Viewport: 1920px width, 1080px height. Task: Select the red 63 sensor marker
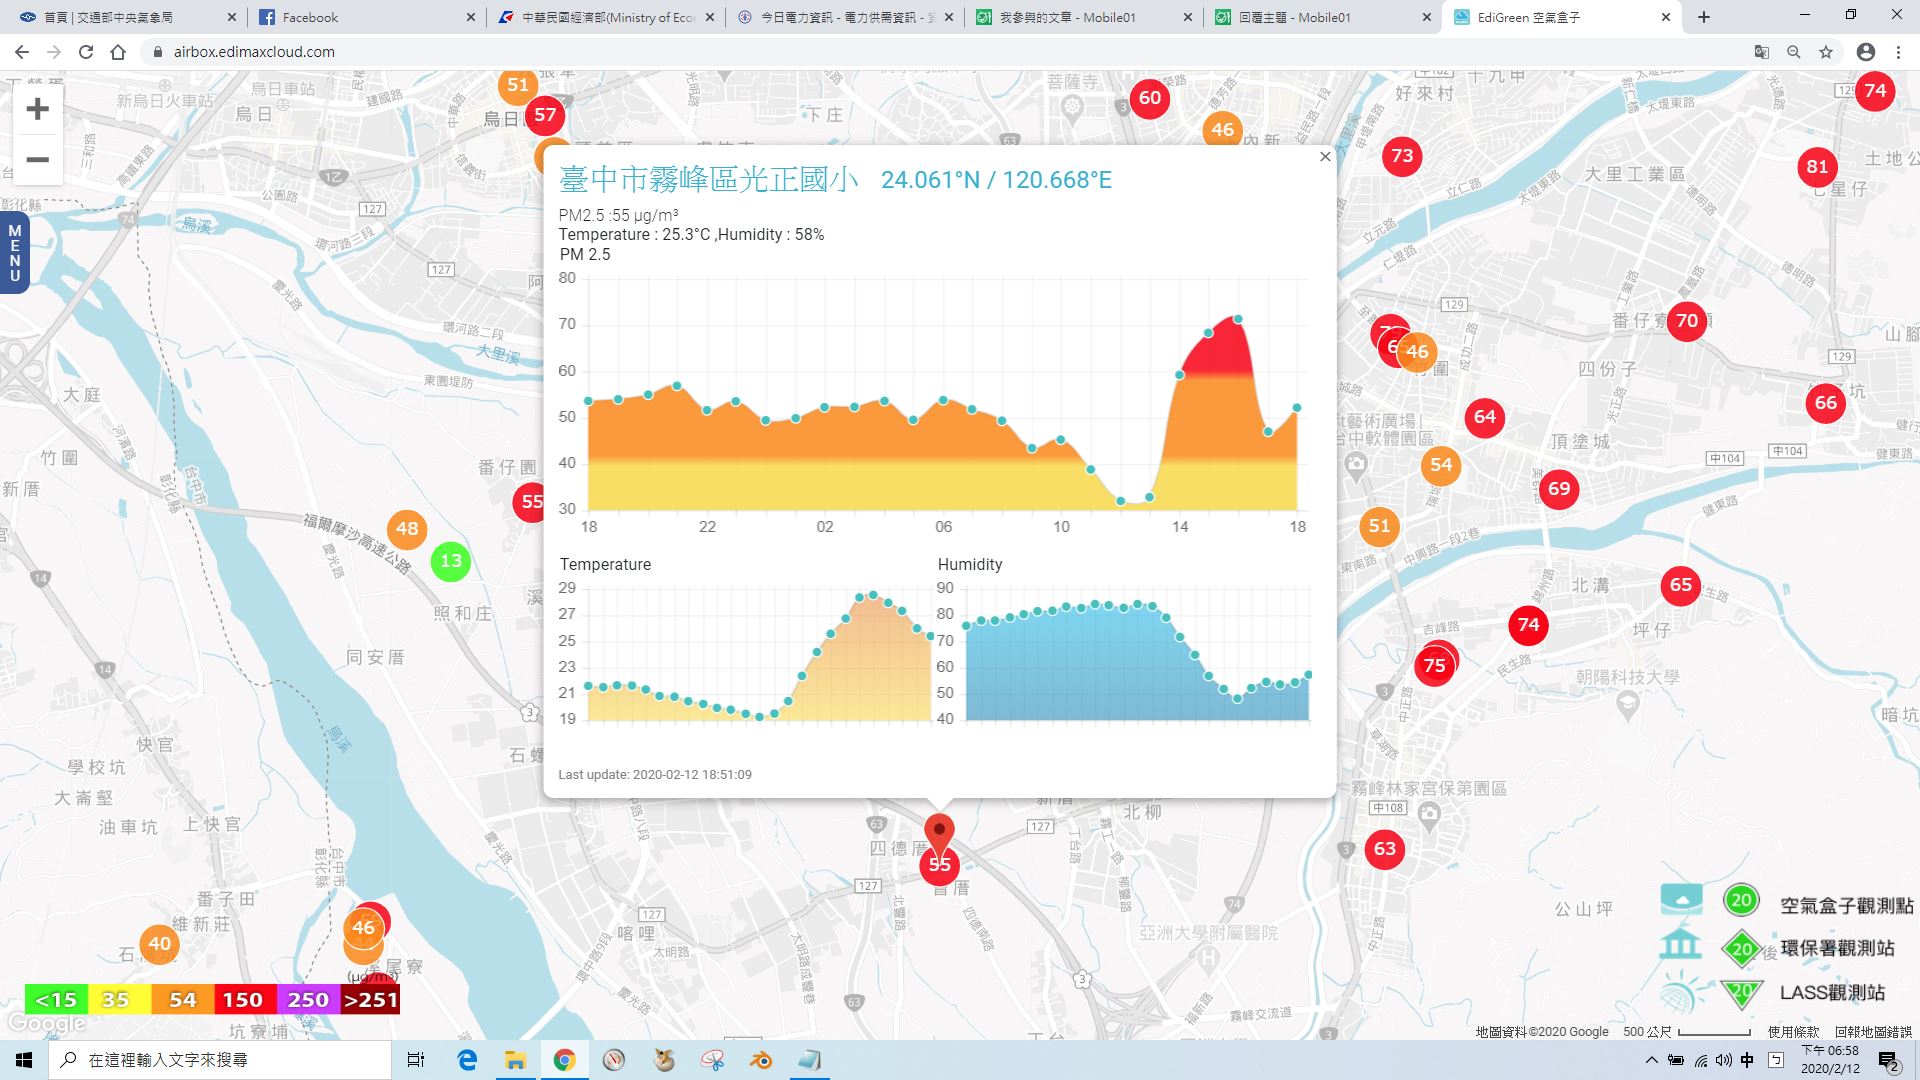coord(1385,849)
